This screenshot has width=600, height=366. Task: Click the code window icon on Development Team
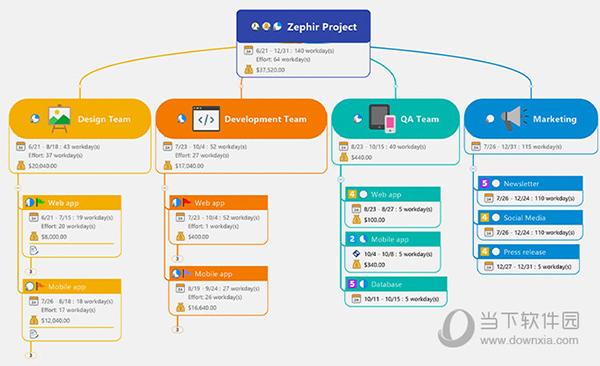pyautogui.click(x=206, y=119)
